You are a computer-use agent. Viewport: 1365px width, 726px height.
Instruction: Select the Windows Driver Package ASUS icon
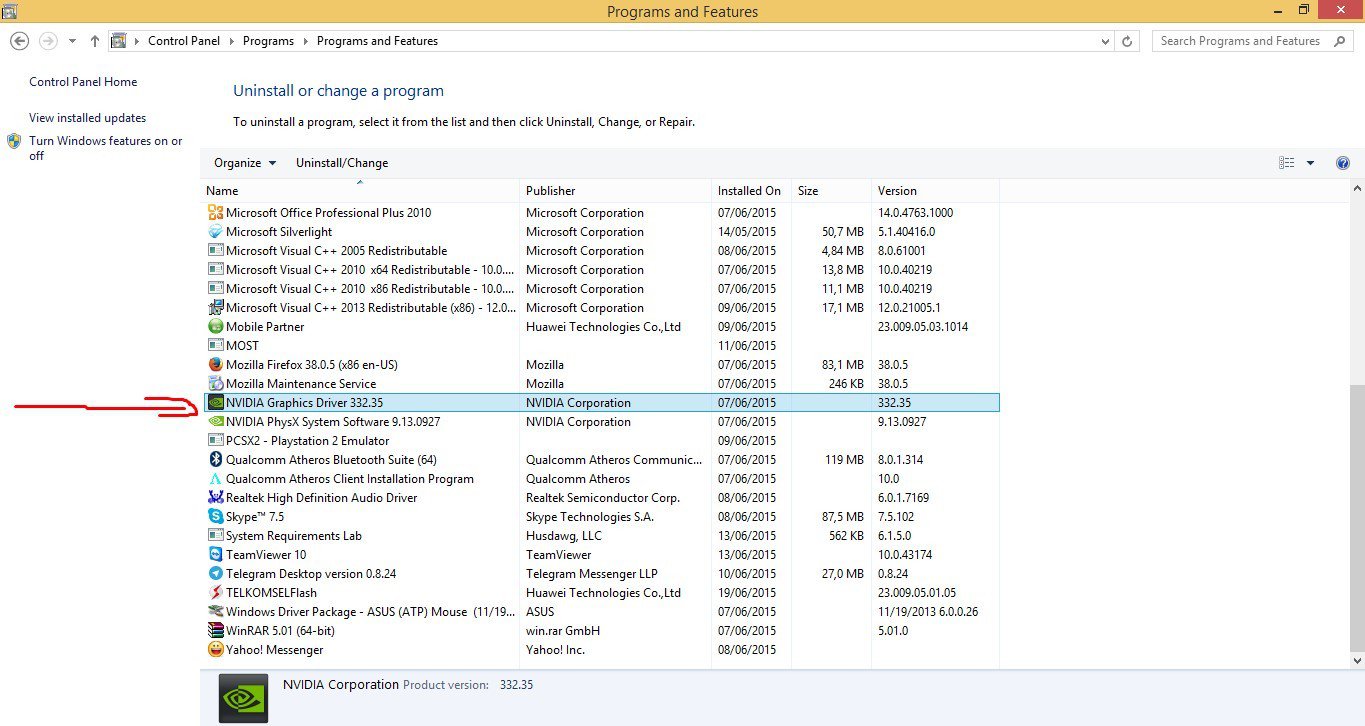(215, 612)
